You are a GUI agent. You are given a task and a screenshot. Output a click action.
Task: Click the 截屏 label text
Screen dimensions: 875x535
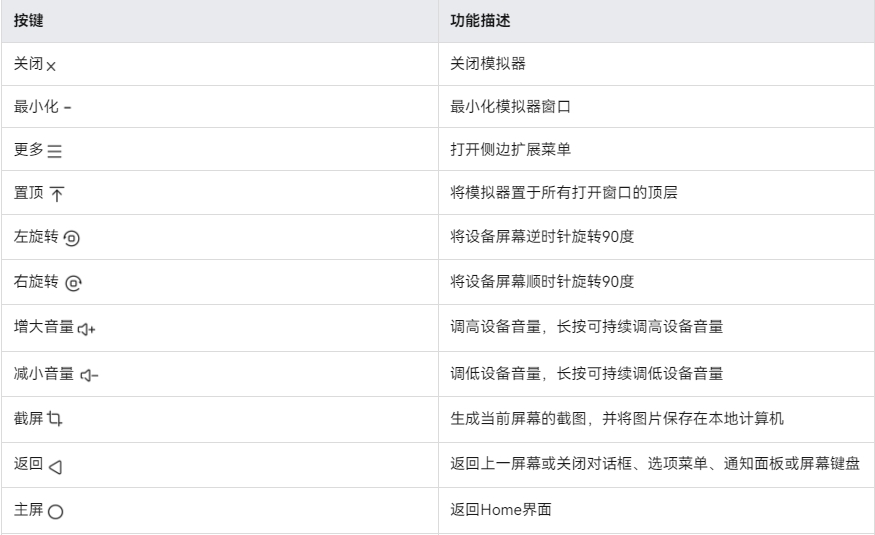pos(28,418)
